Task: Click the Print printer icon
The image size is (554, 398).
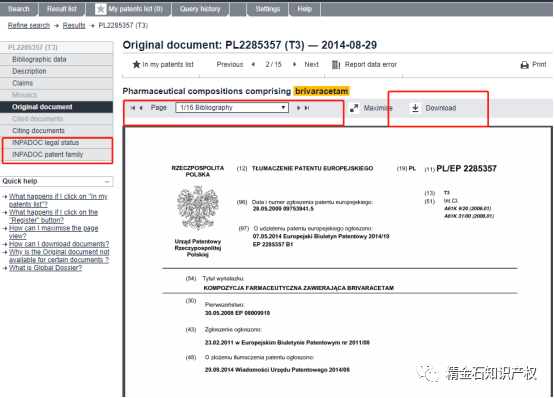Action: pos(525,65)
